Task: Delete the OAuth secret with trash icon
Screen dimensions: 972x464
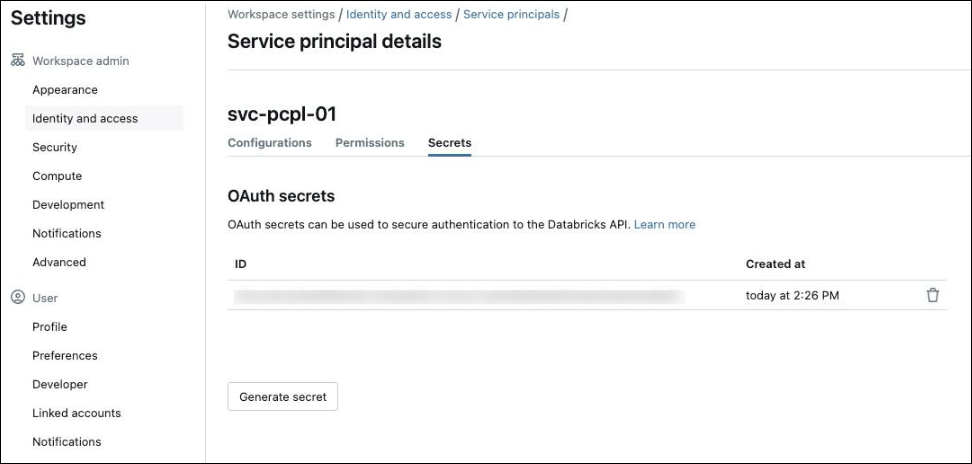Action: 932,295
